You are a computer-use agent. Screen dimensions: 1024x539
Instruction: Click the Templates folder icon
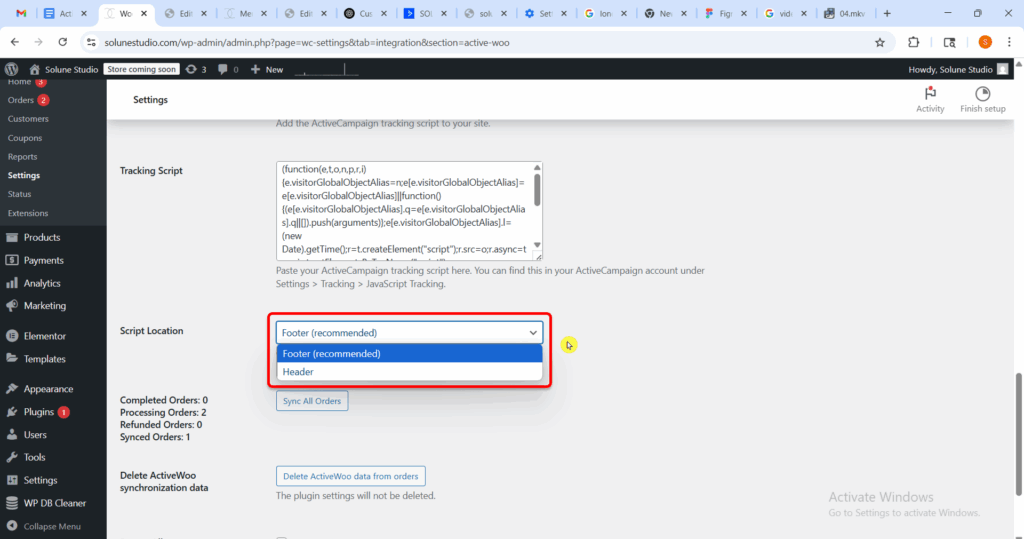(x=12, y=359)
